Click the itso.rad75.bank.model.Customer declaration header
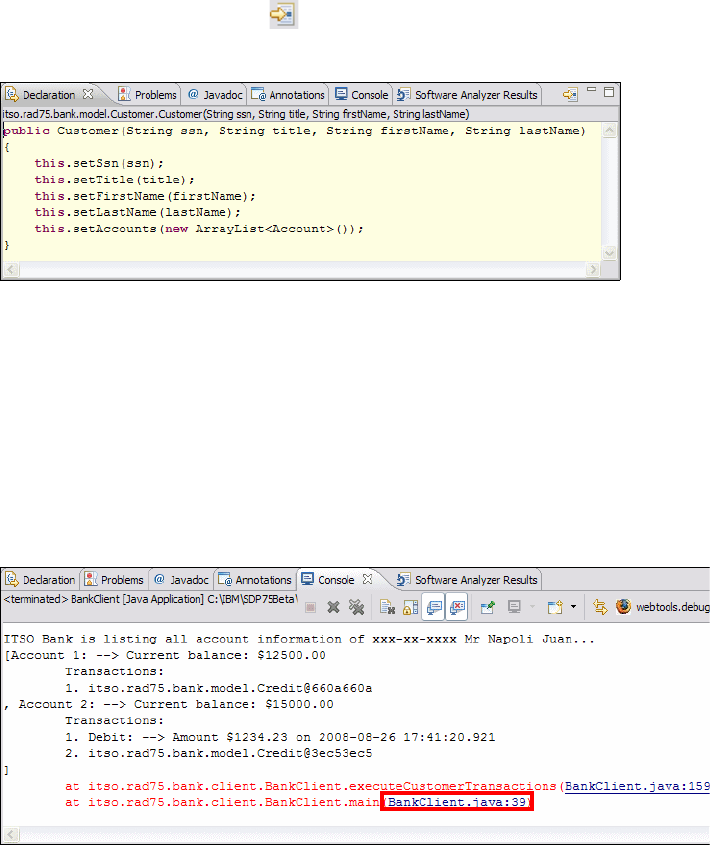The width and height of the screenshot is (710, 845). coord(236,114)
